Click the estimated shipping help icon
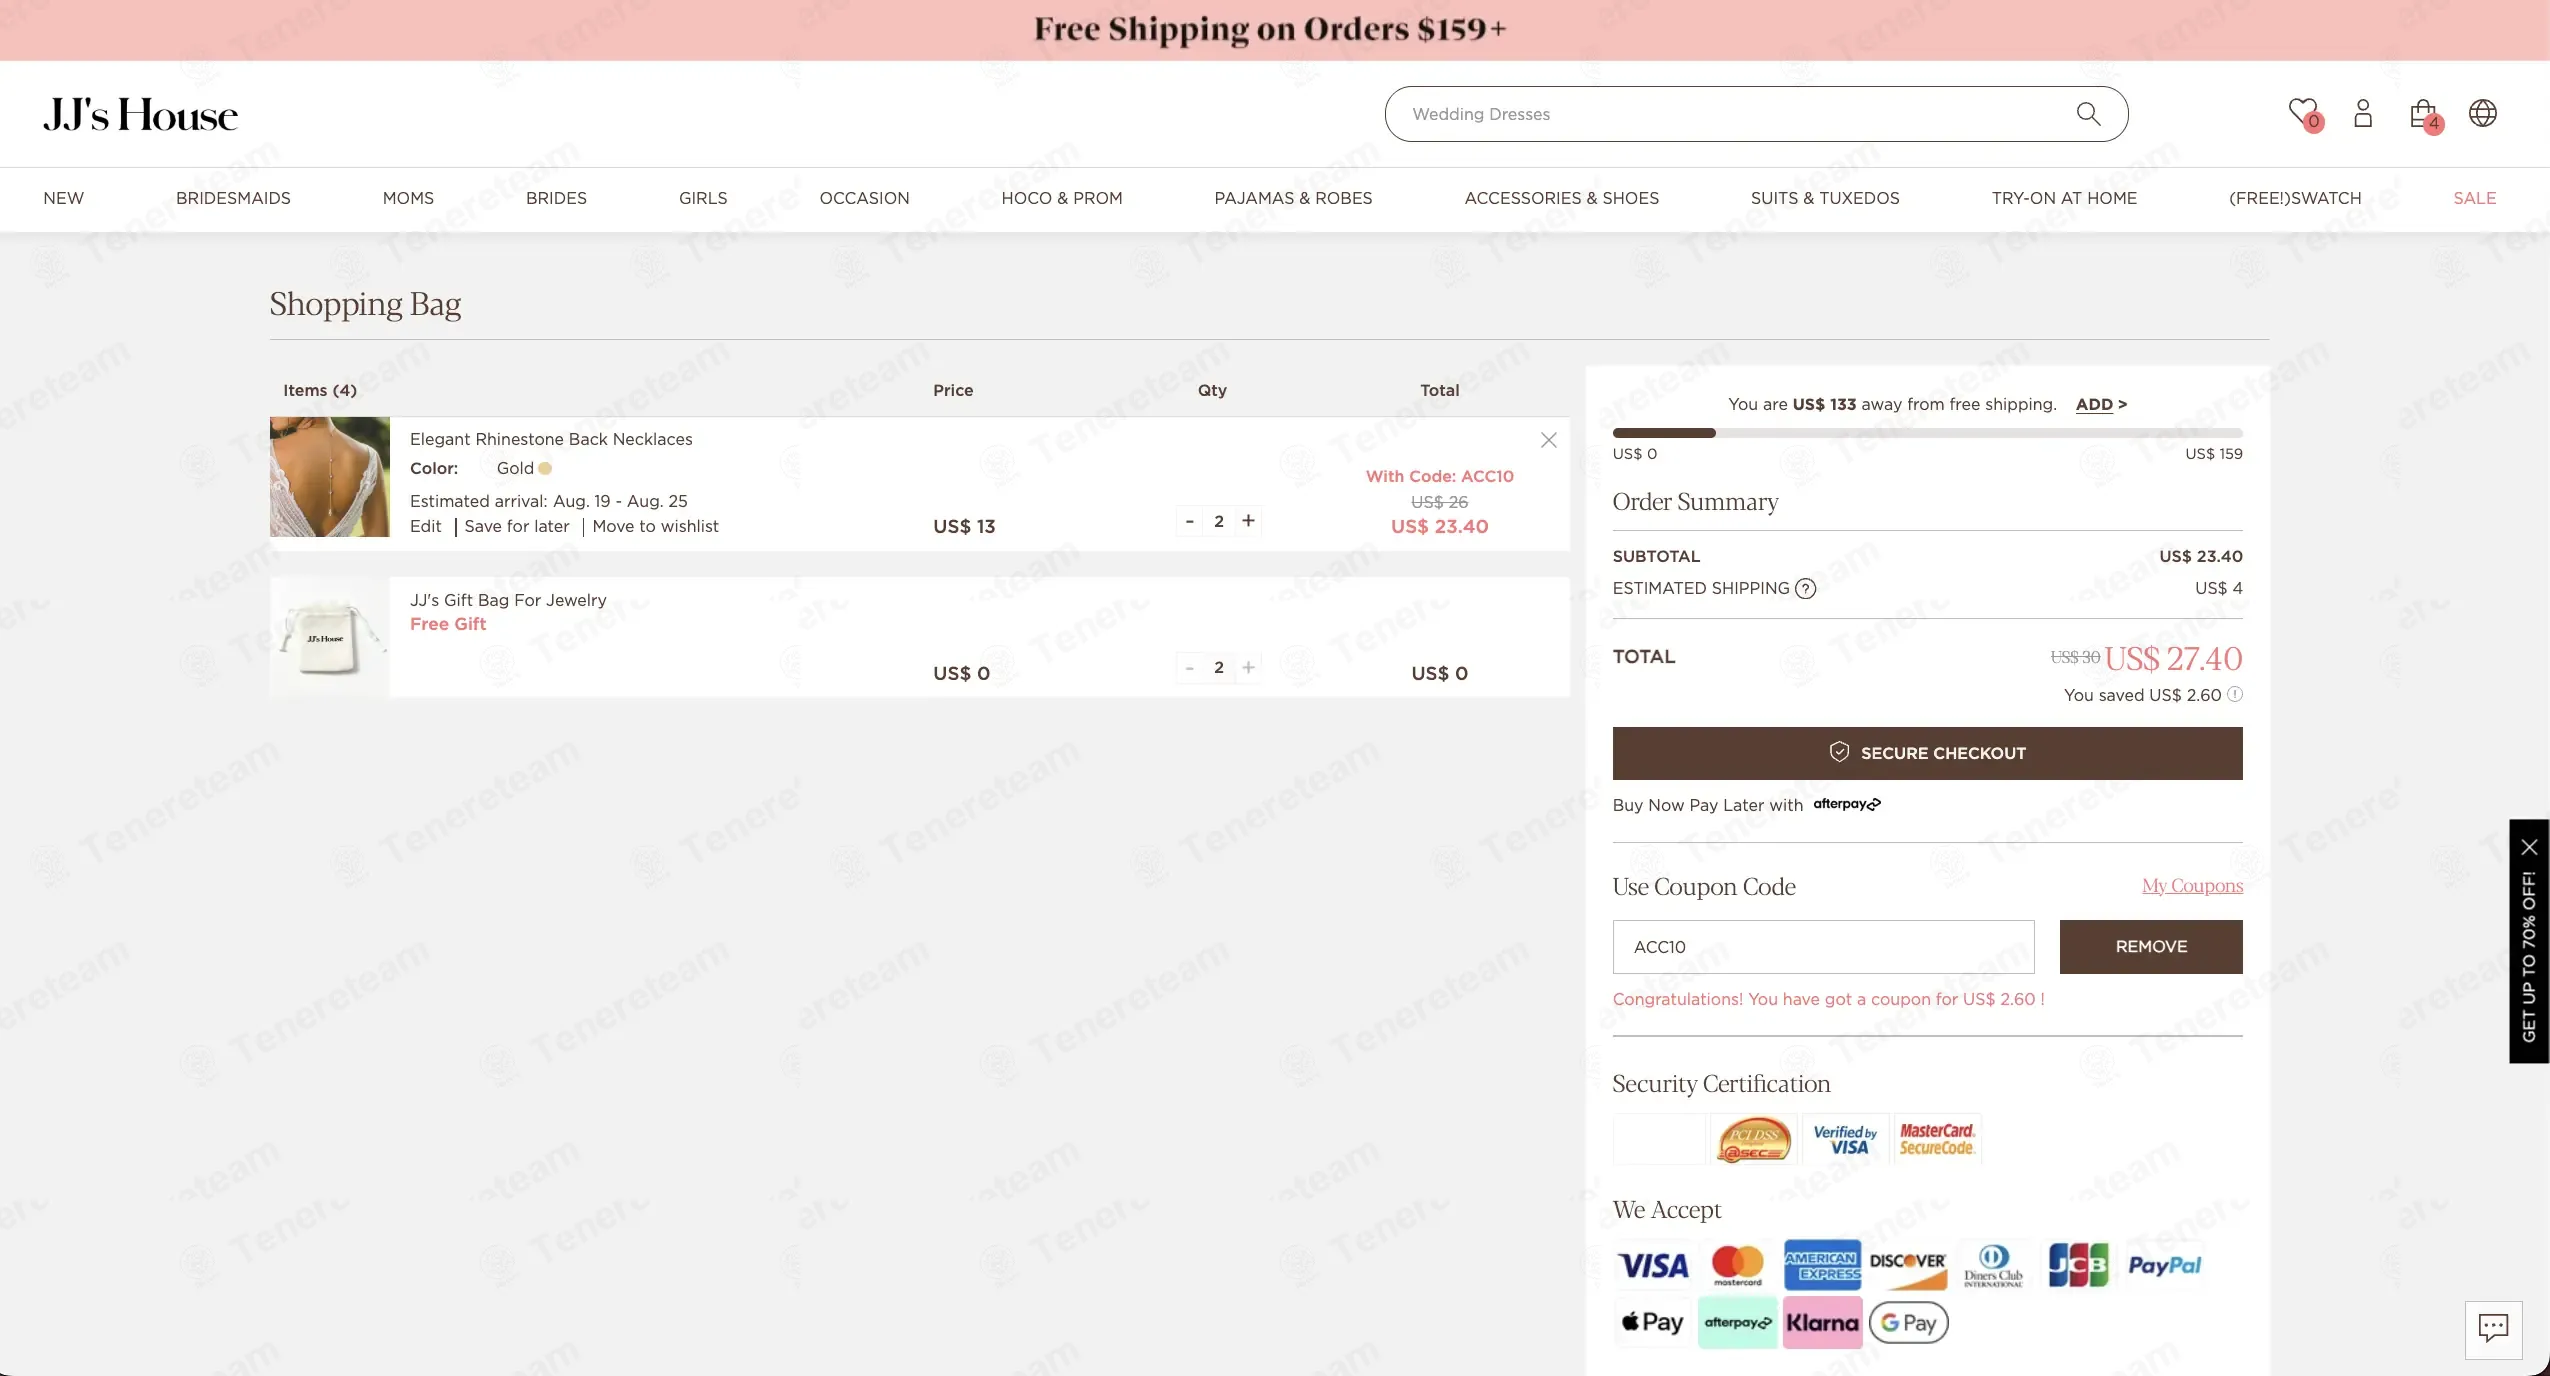 coord(1805,588)
